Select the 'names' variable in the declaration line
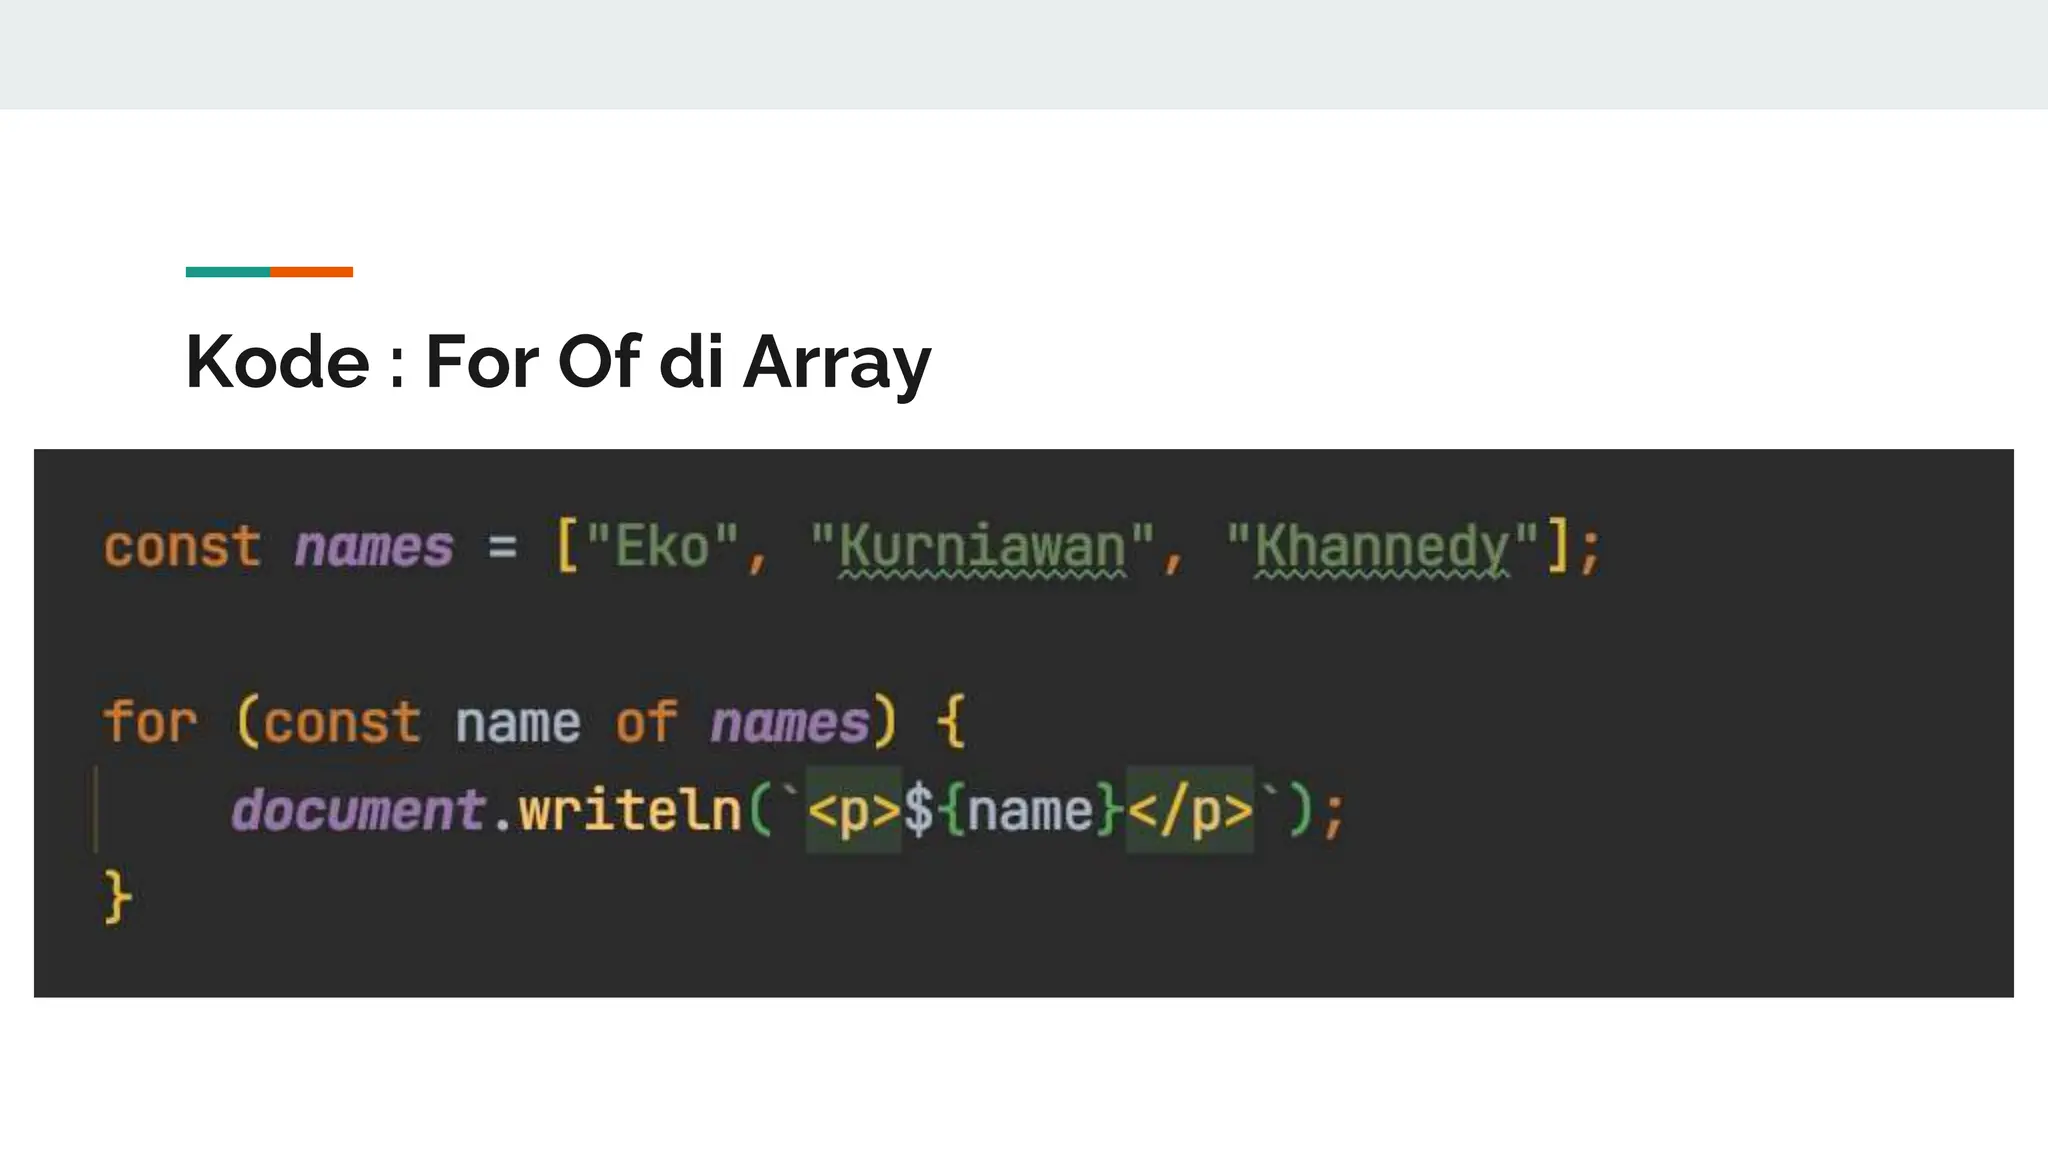 373,548
